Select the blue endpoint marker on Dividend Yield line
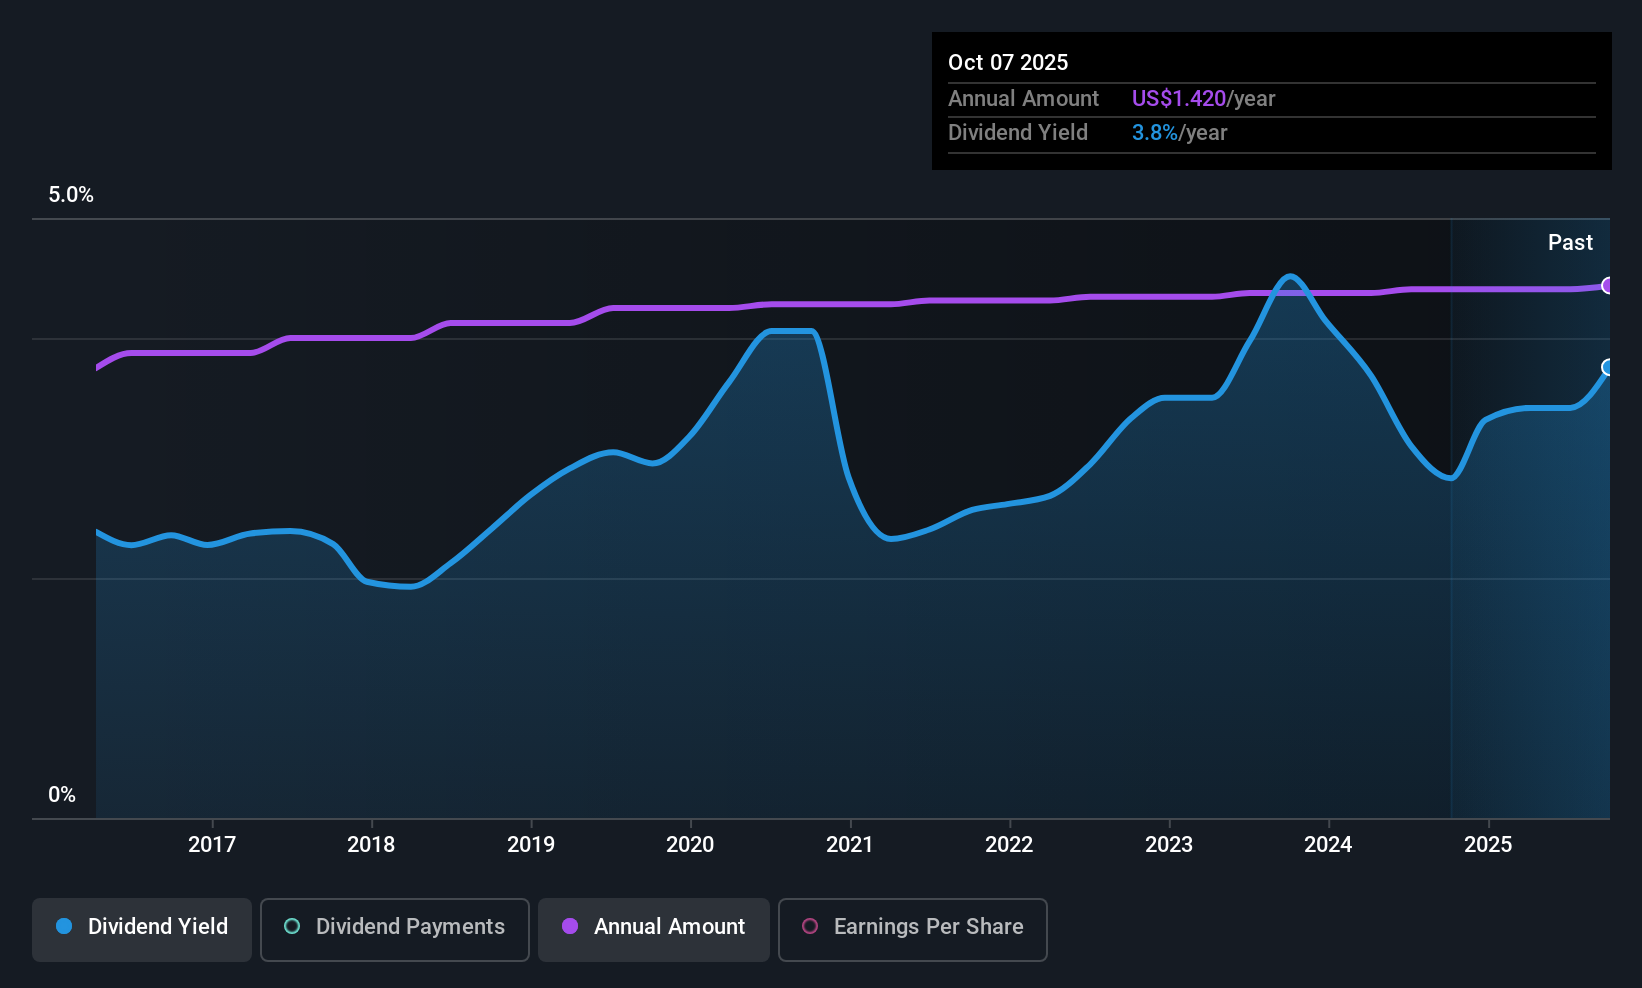Viewport: 1642px width, 988px height. click(1608, 367)
